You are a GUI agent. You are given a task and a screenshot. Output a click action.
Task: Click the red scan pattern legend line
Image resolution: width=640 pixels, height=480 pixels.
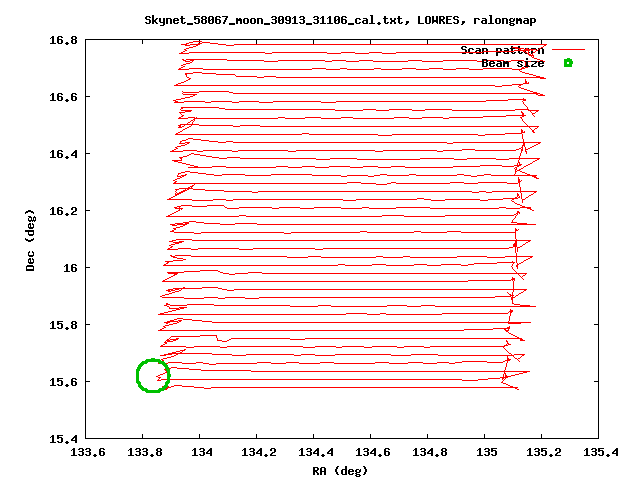coord(568,49)
